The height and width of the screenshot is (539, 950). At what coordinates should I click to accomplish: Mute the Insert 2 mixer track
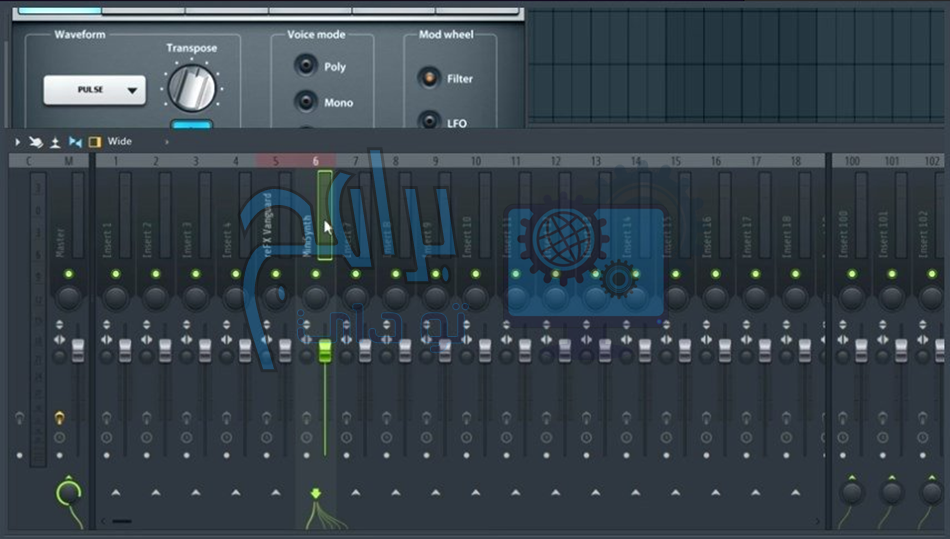coord(156,273)
